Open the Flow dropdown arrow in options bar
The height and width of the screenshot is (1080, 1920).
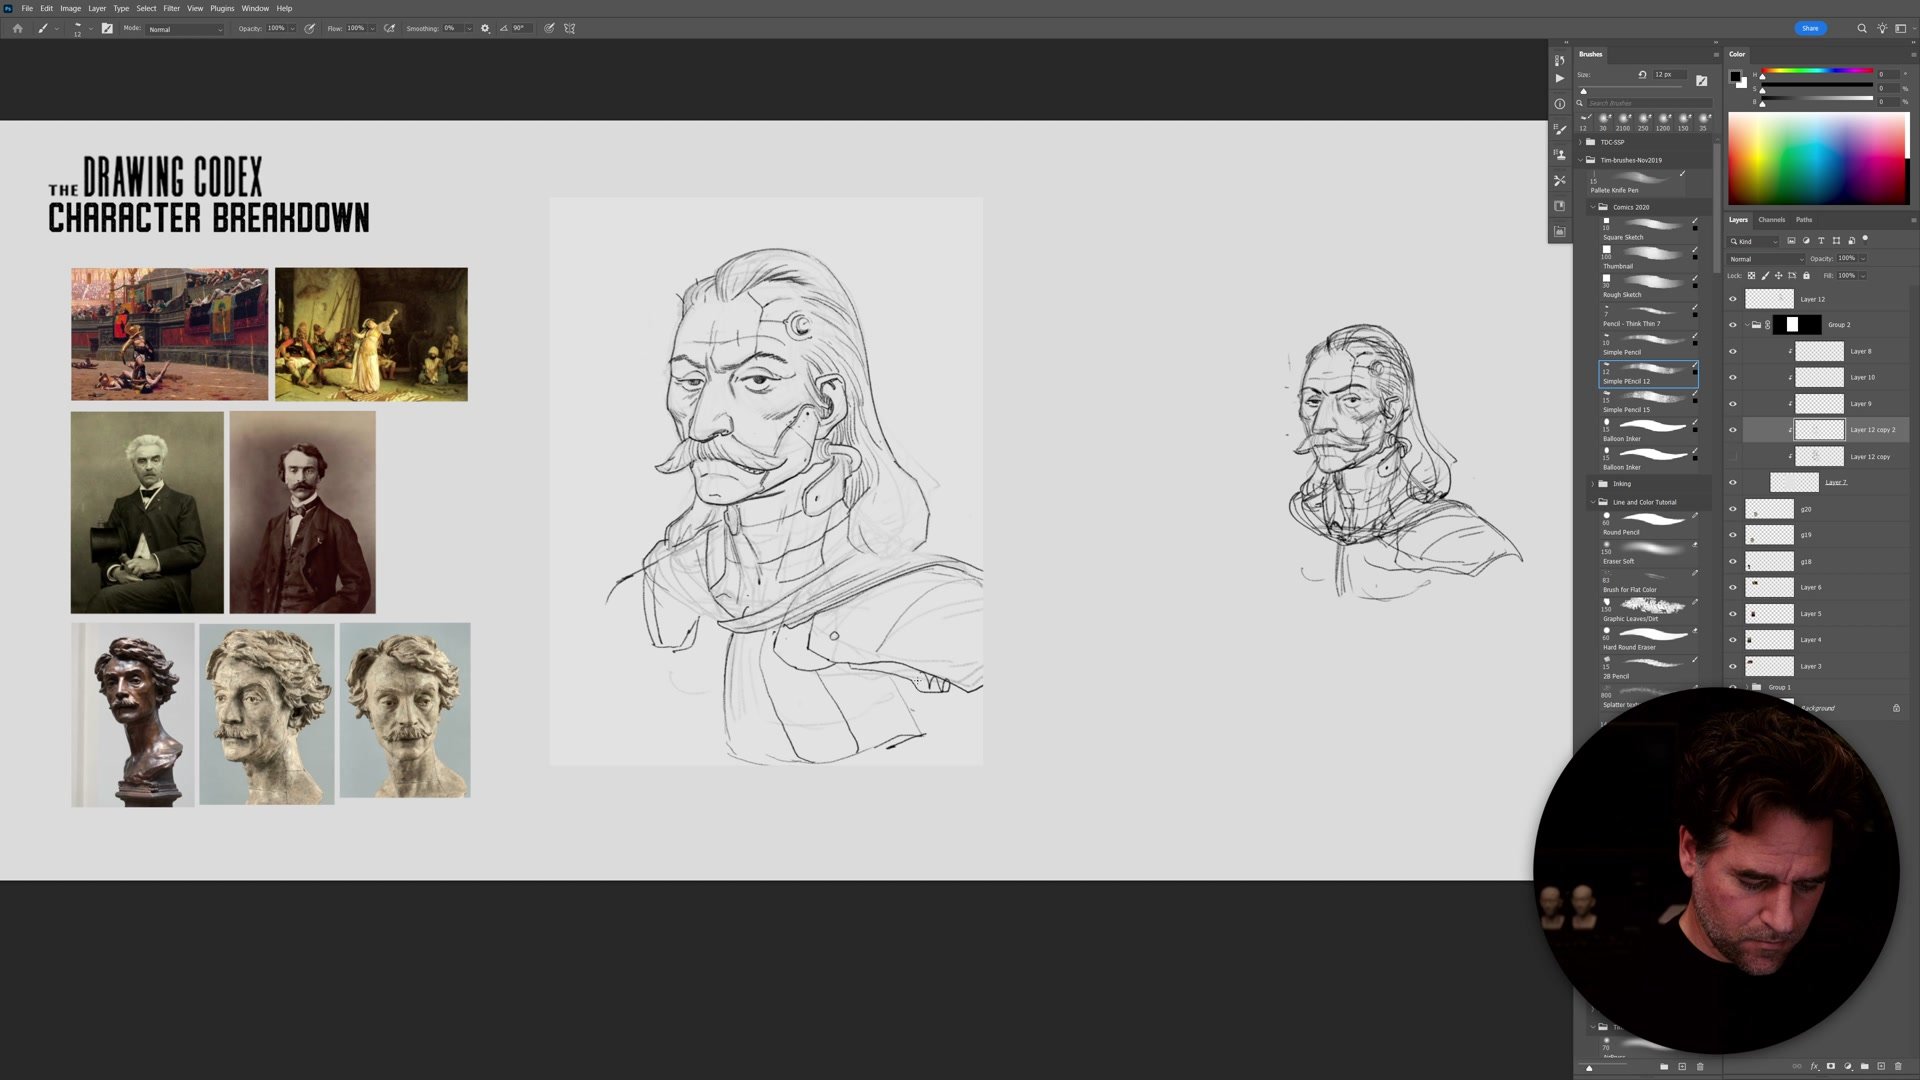[372, 29]
